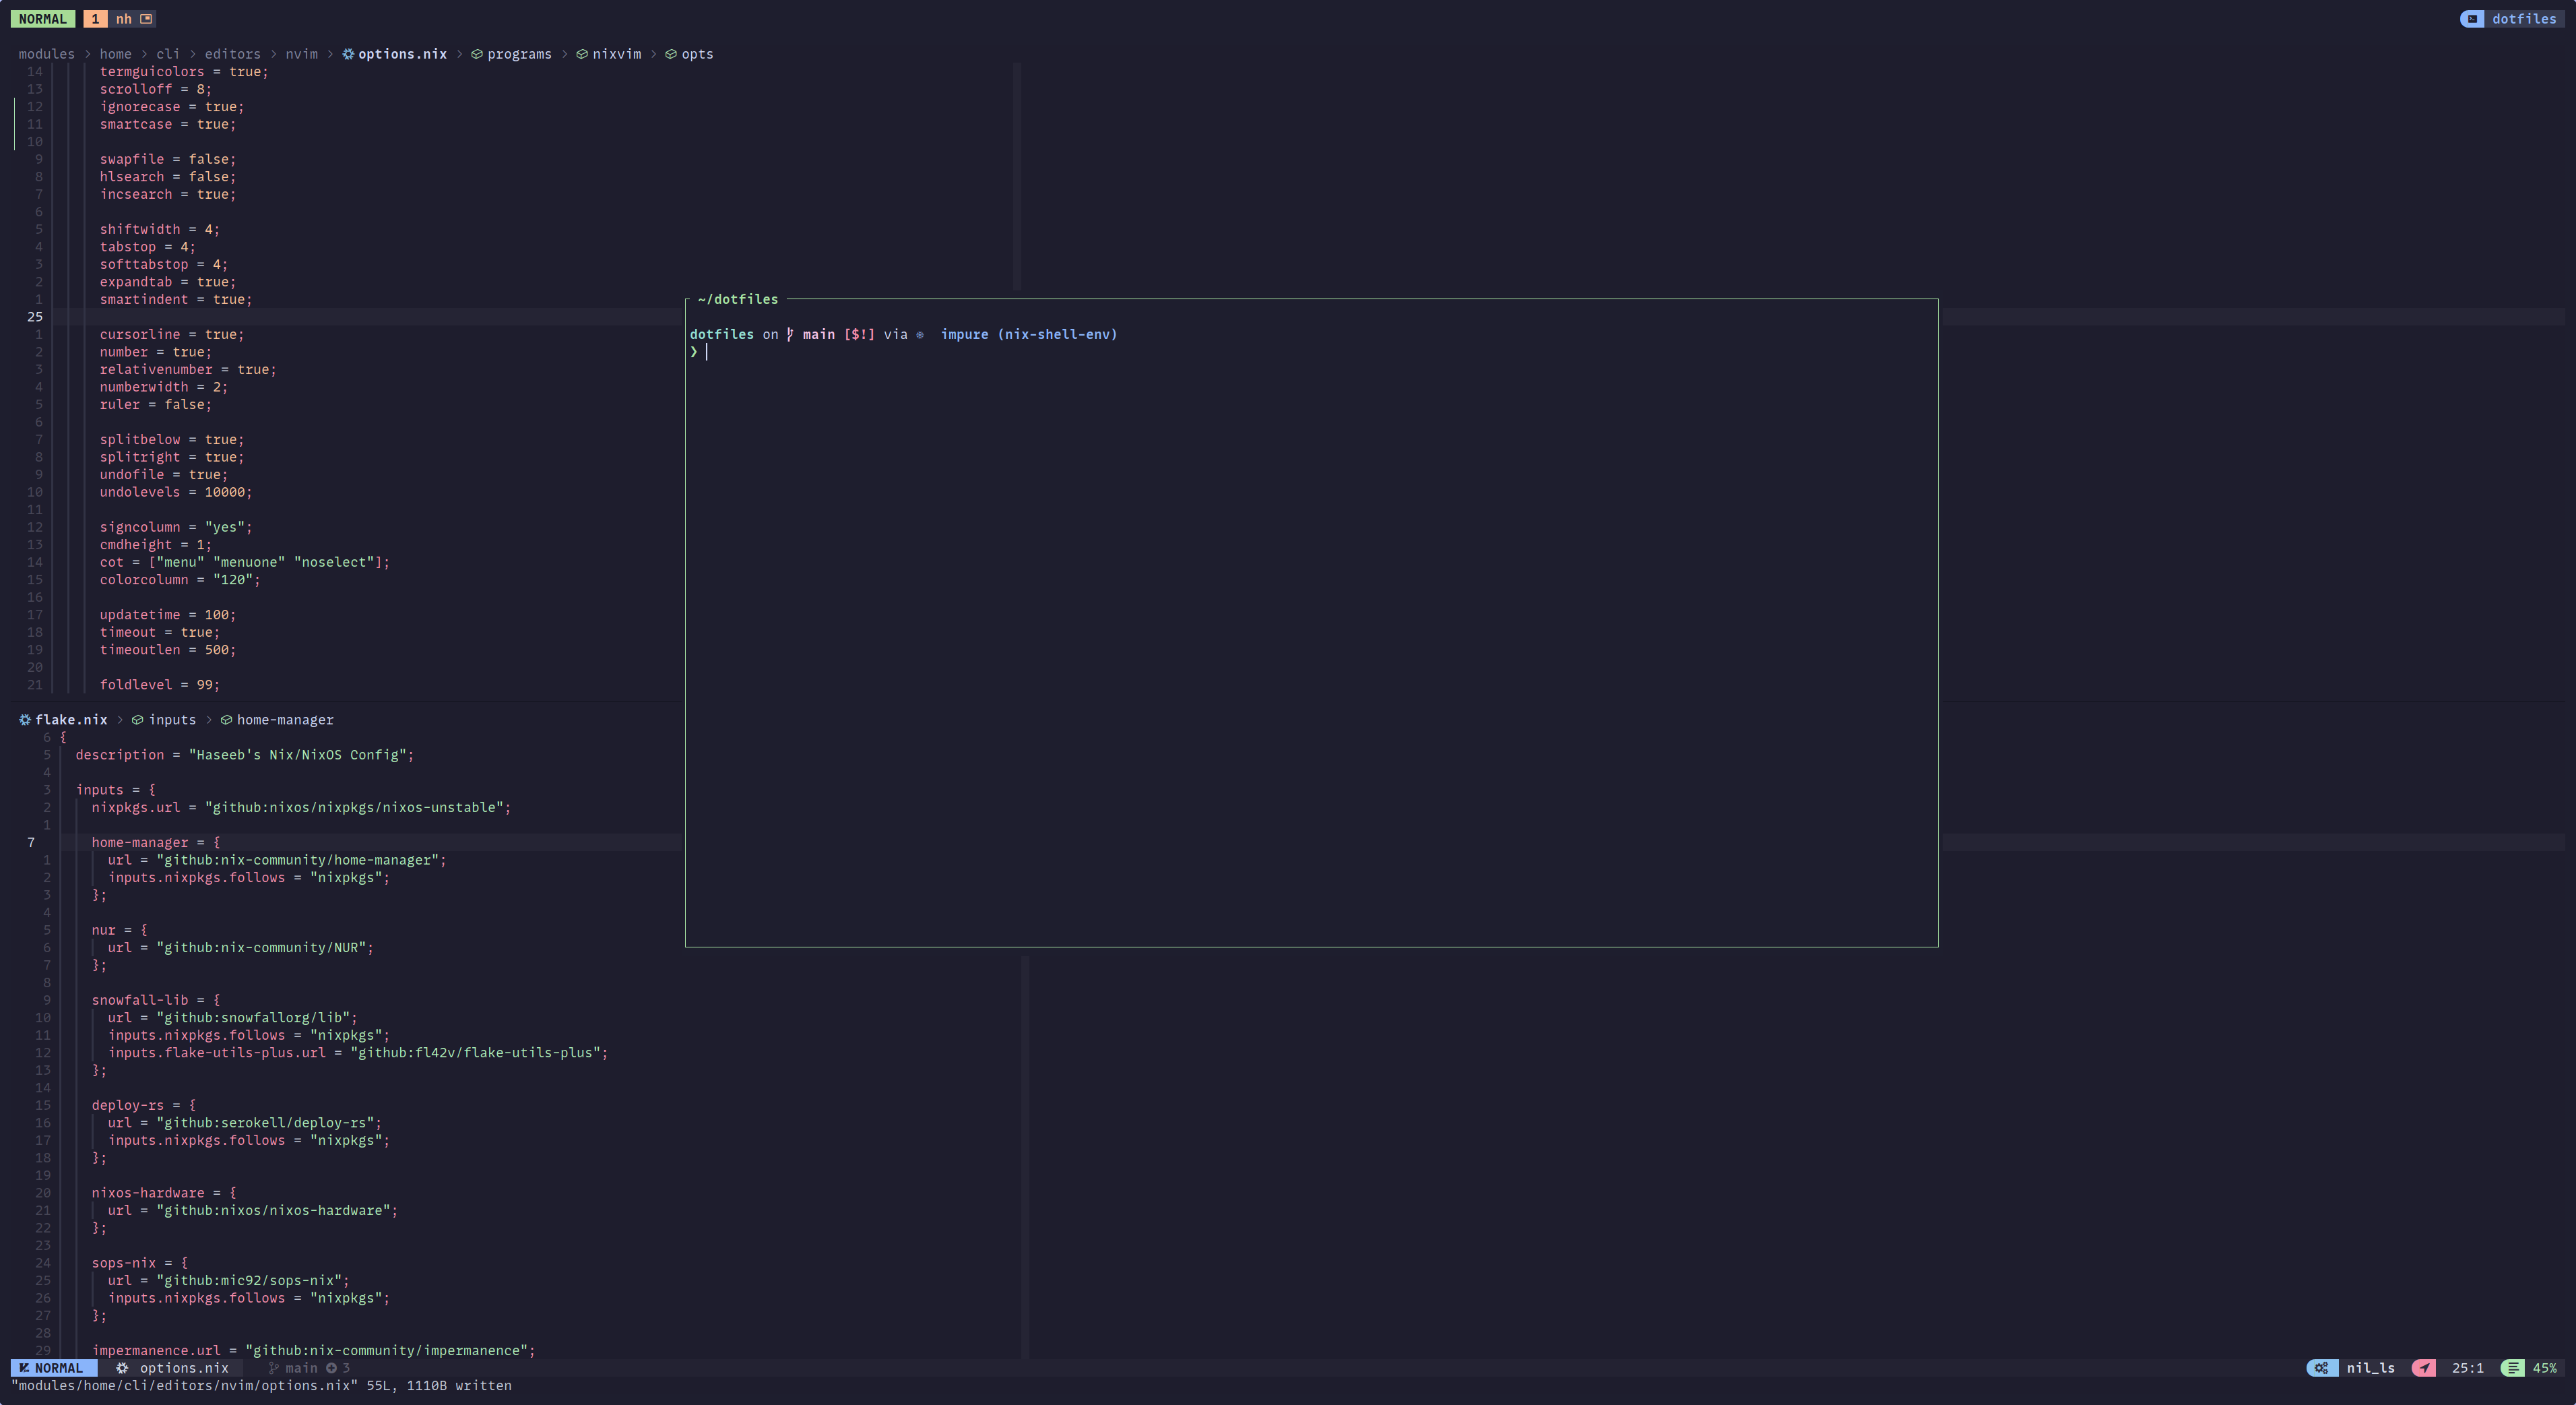Click options.nix filename in the statusline
The height and width of the screenshot is (1405, 2576).
184,1368
